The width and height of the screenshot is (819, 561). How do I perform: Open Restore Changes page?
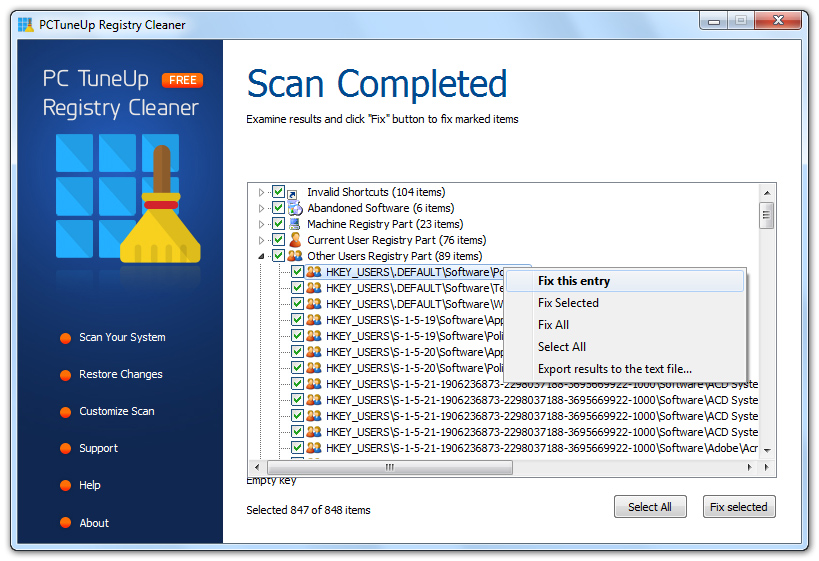pos(121,375)
